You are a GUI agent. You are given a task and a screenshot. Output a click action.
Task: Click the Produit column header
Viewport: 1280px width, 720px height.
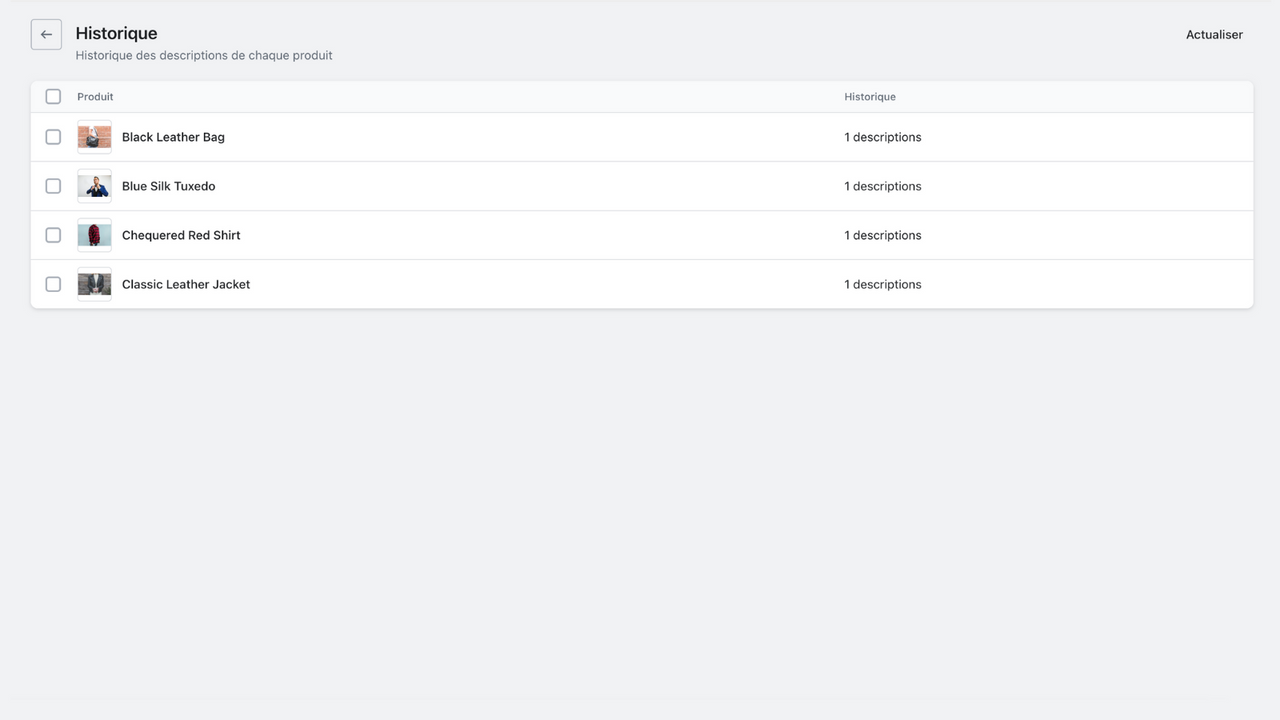(95, 97)
